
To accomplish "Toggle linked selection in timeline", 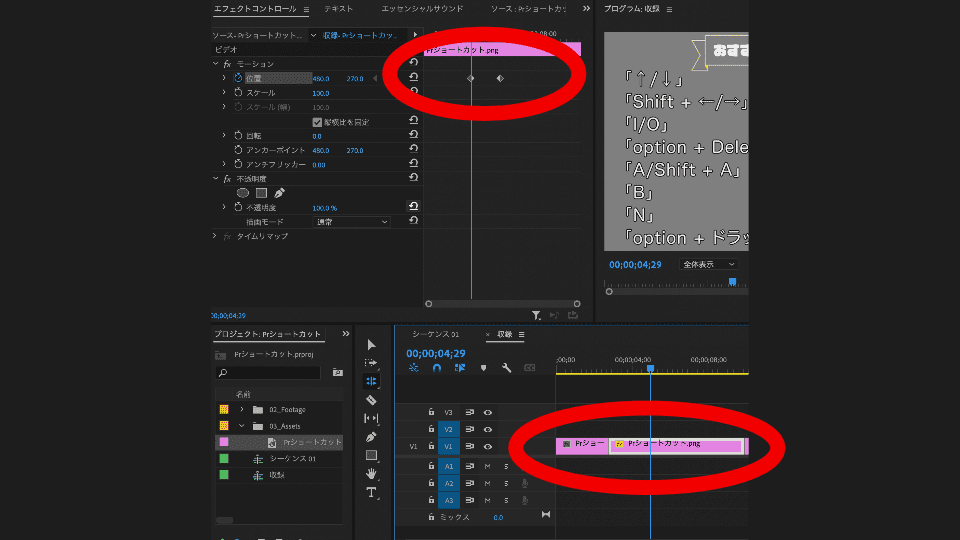I will (460, 367).
